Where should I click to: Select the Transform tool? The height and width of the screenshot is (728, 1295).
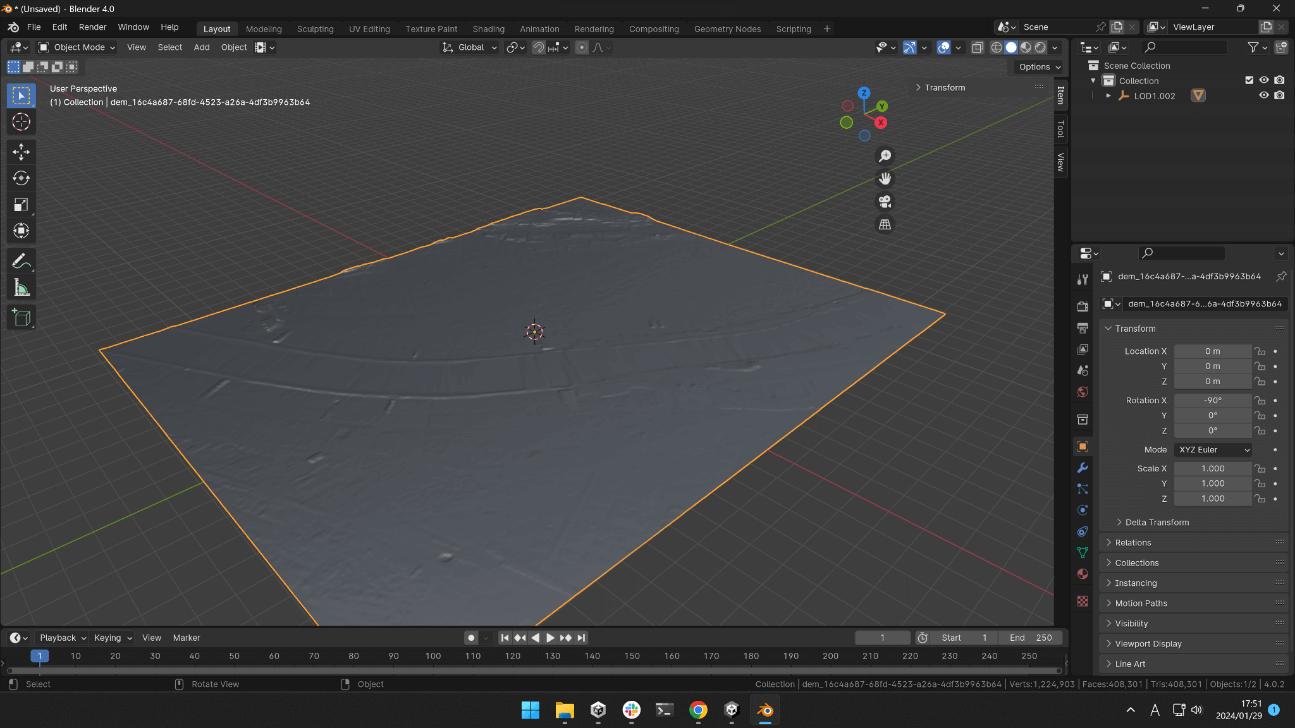pos(21,231)
